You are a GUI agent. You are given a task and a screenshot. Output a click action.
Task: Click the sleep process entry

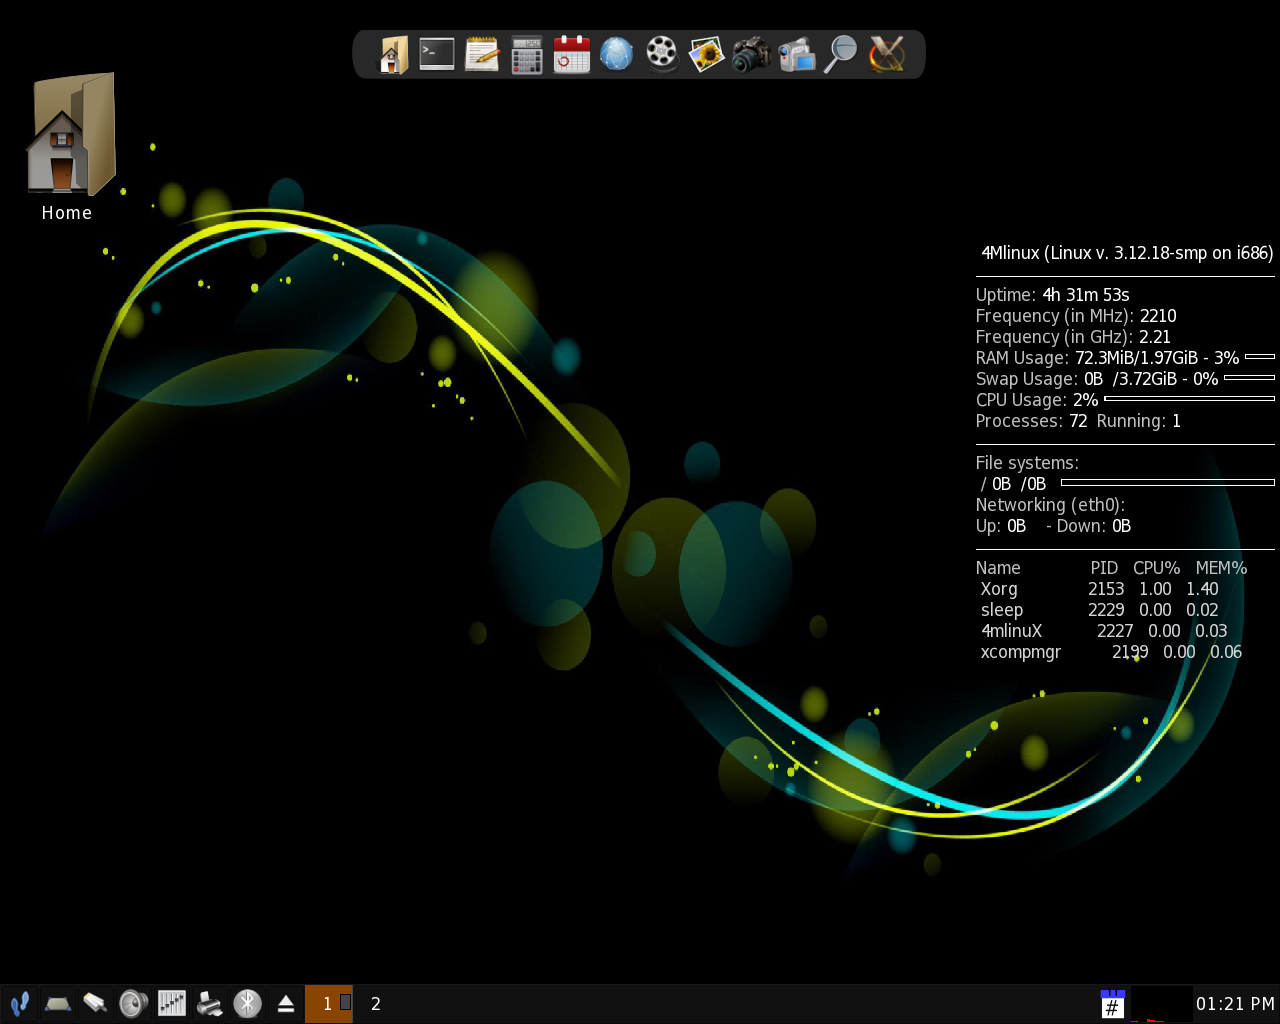click(x=1099, y=610)
